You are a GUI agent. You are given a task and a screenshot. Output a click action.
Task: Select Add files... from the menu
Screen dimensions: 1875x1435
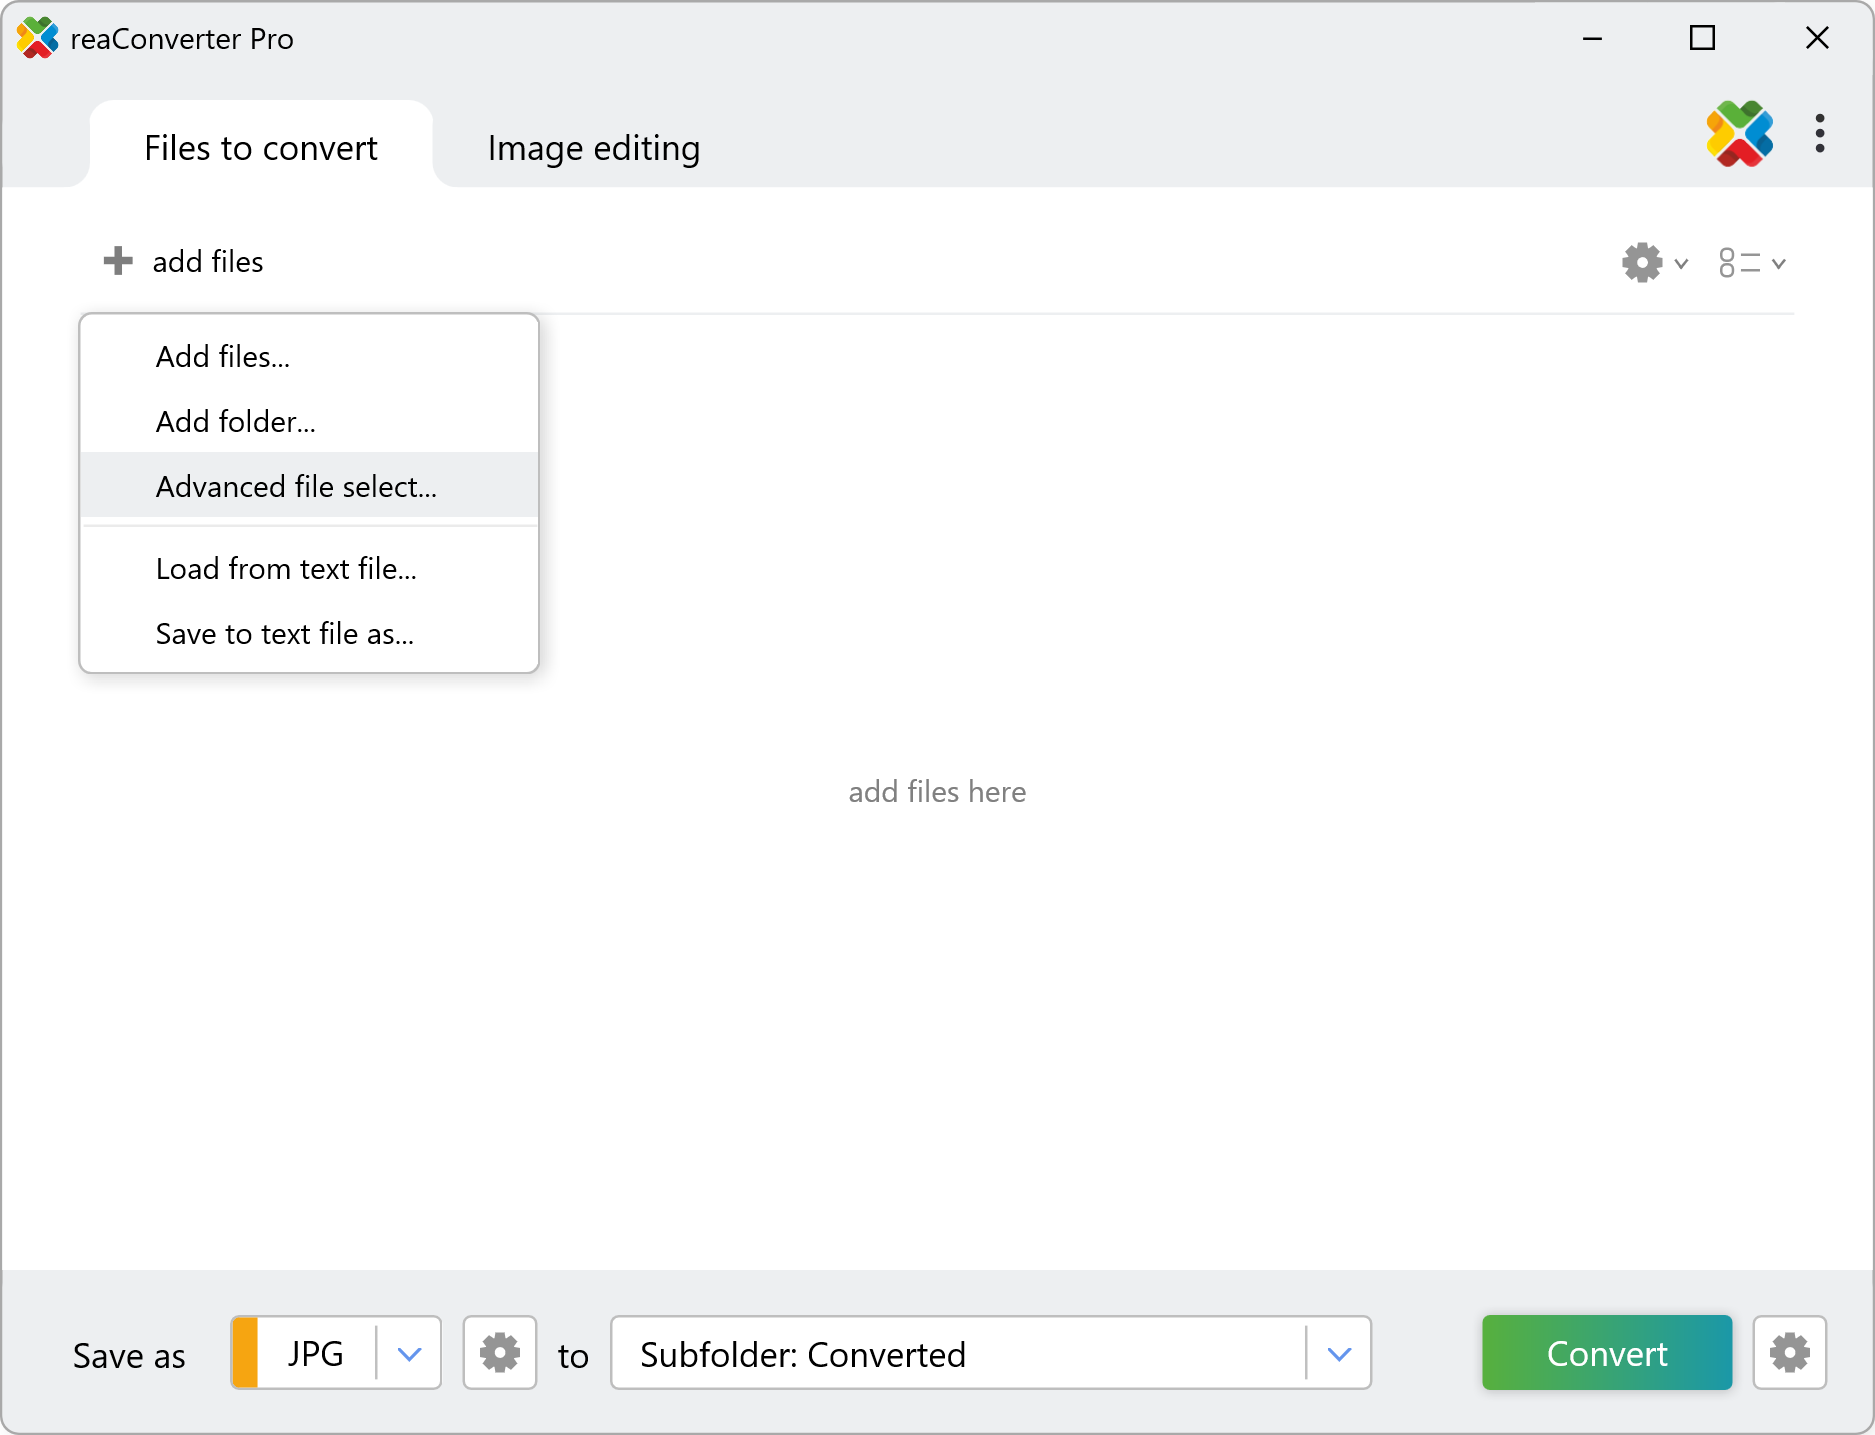tap(223, 357)
